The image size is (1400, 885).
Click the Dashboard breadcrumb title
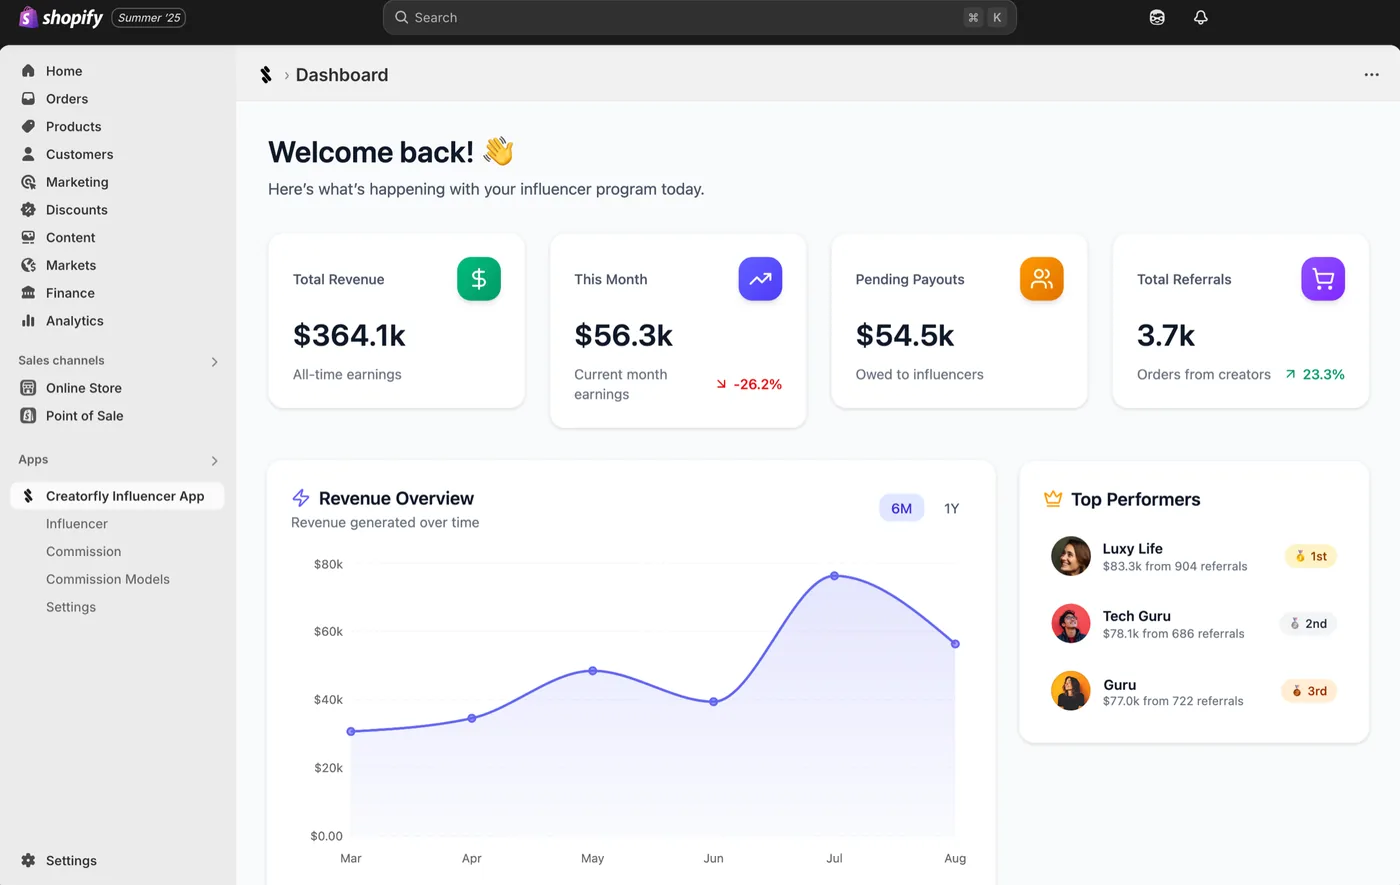tap(342, 75)
